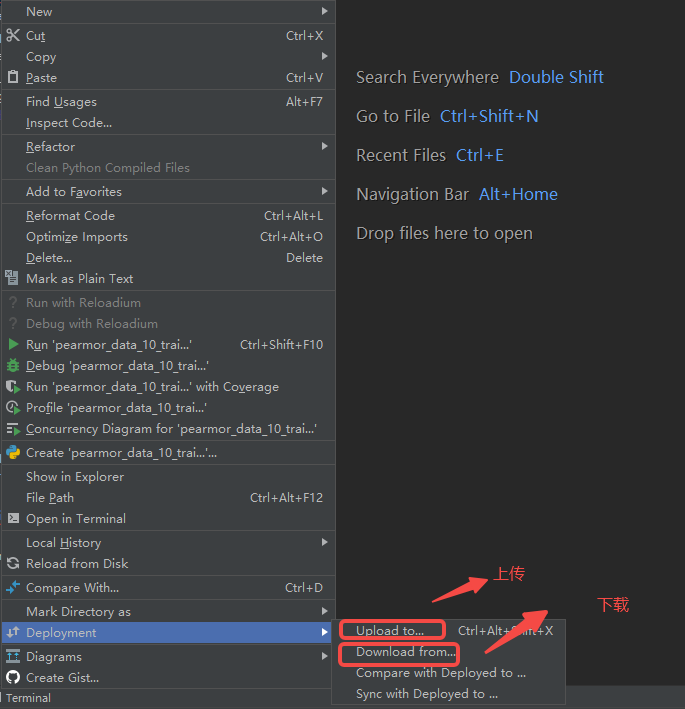Image resolution: width=685 pixels, height=709 pixels.
Task: Expand the Add to Favorites submenu arrow
Action: pos(324,191)
